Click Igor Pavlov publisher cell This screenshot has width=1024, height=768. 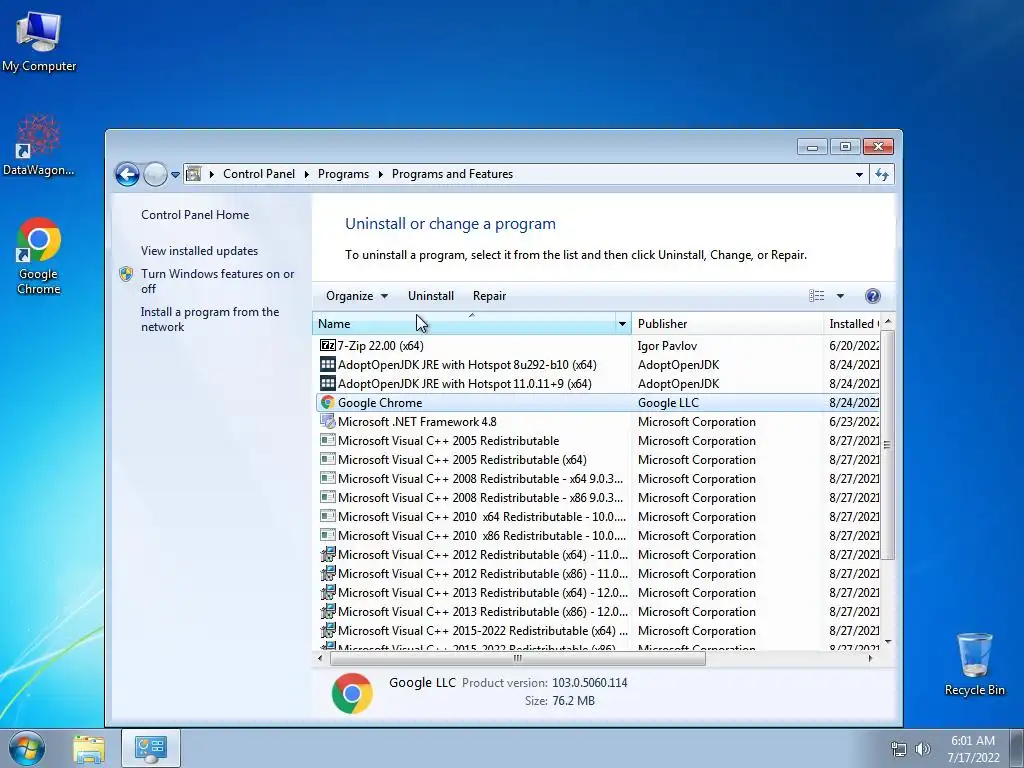click(x=667, y=346)
